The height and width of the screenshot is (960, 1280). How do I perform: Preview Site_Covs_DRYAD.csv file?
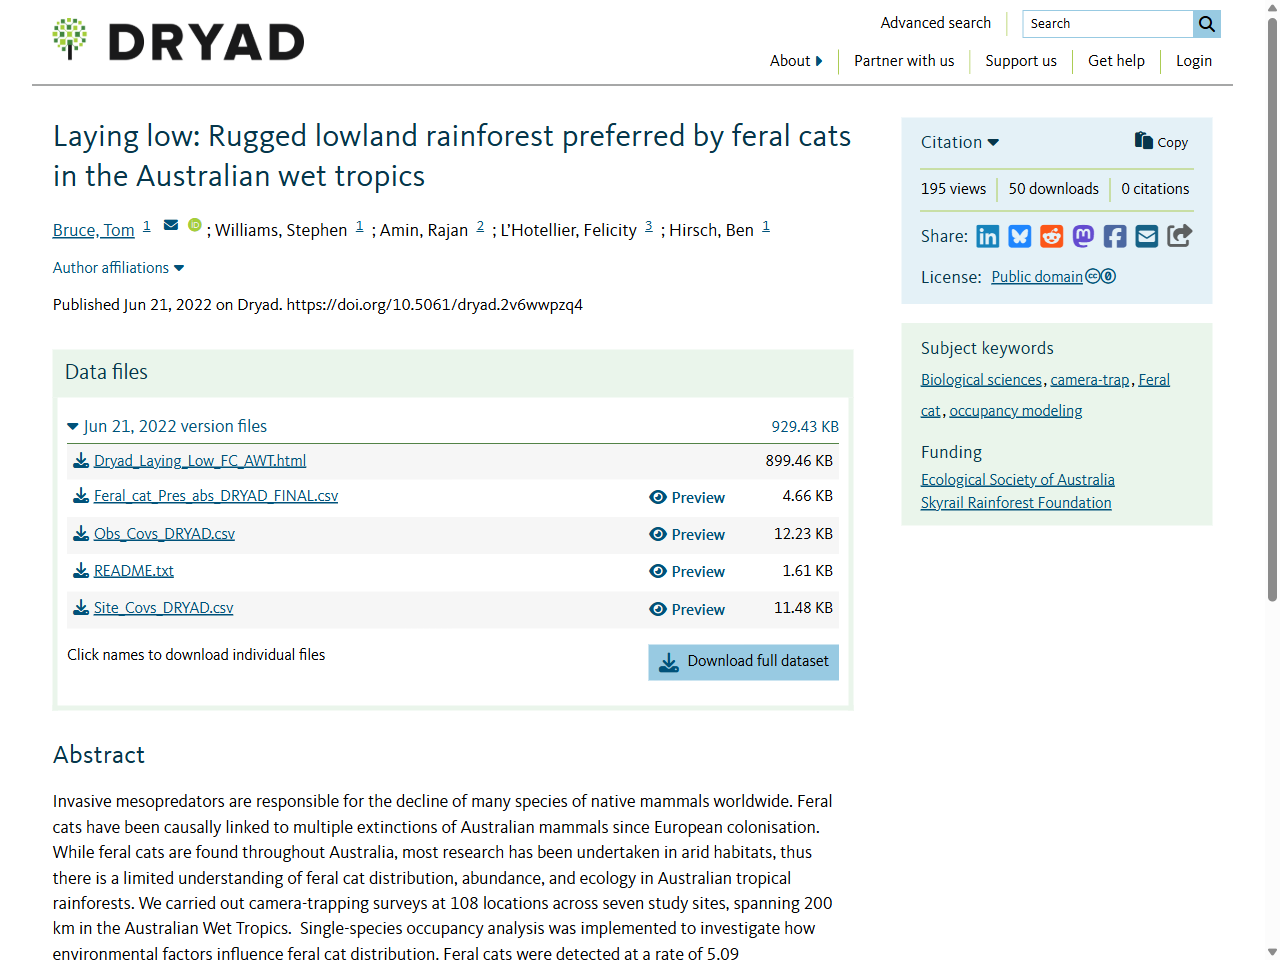[x=687, y=610]
